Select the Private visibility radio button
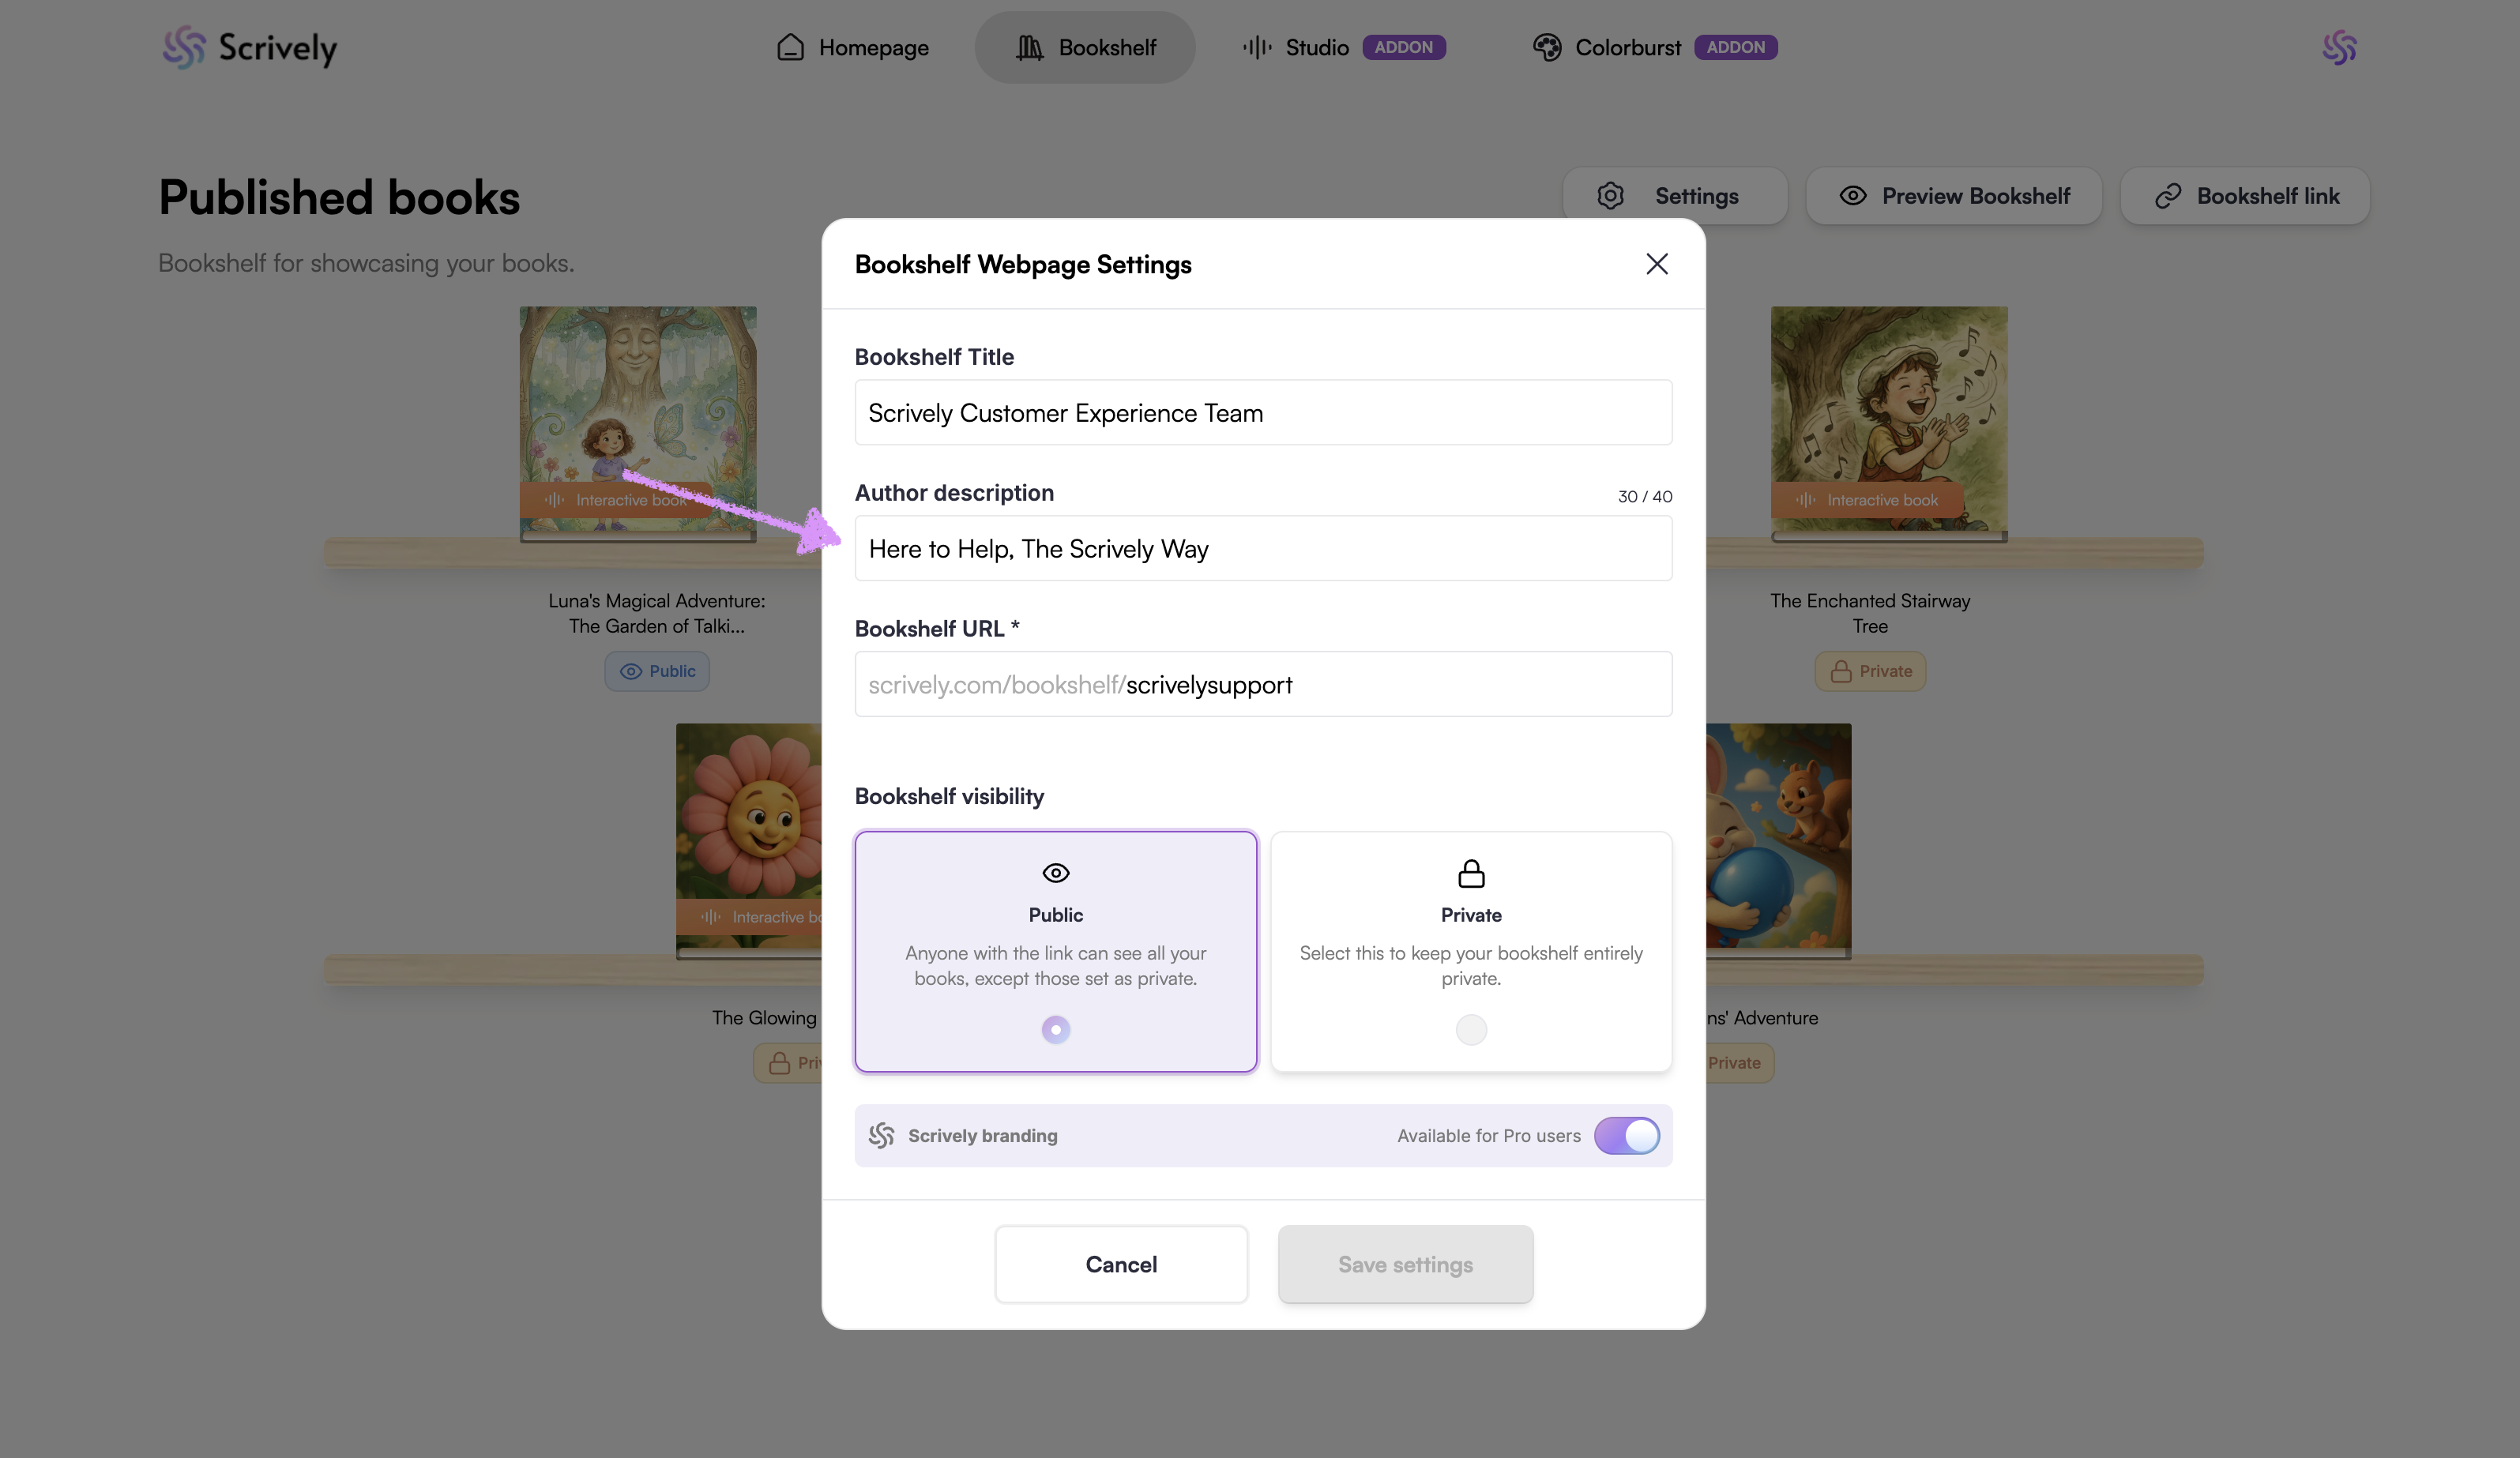 tap(1470, 1029)
